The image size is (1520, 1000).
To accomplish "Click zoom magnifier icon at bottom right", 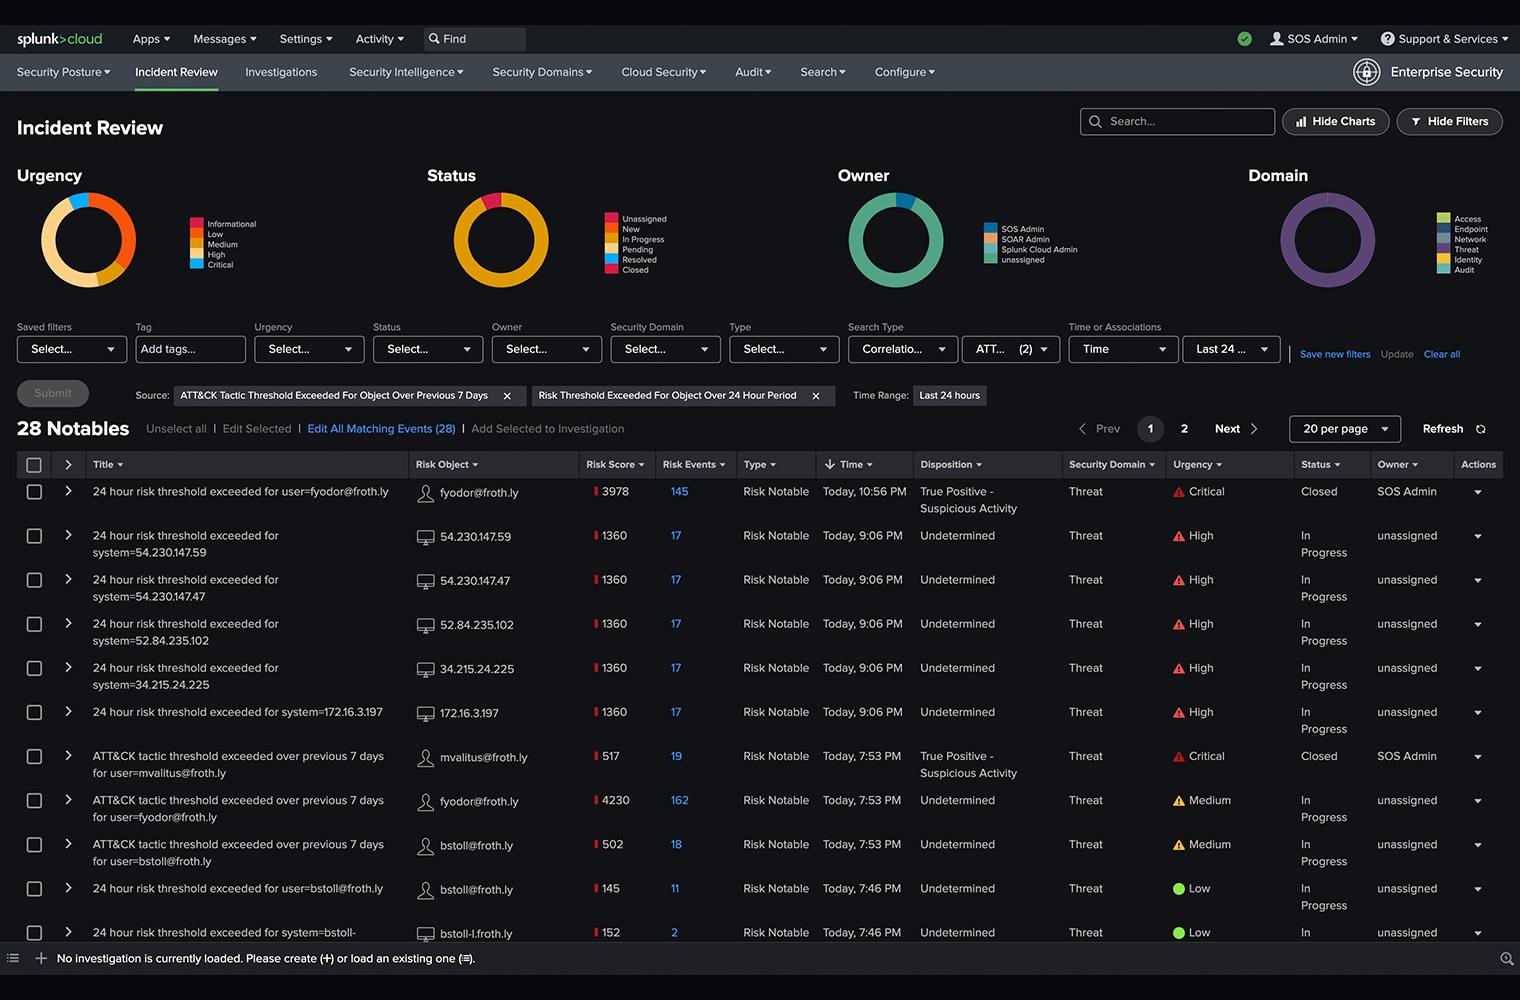I will pos(1506,959).
